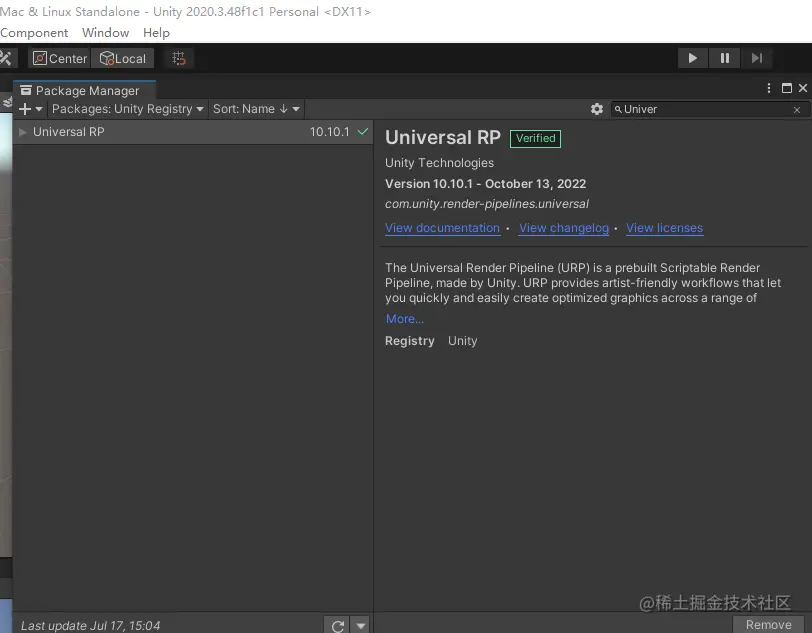Open View changelog link

(564, 228)
